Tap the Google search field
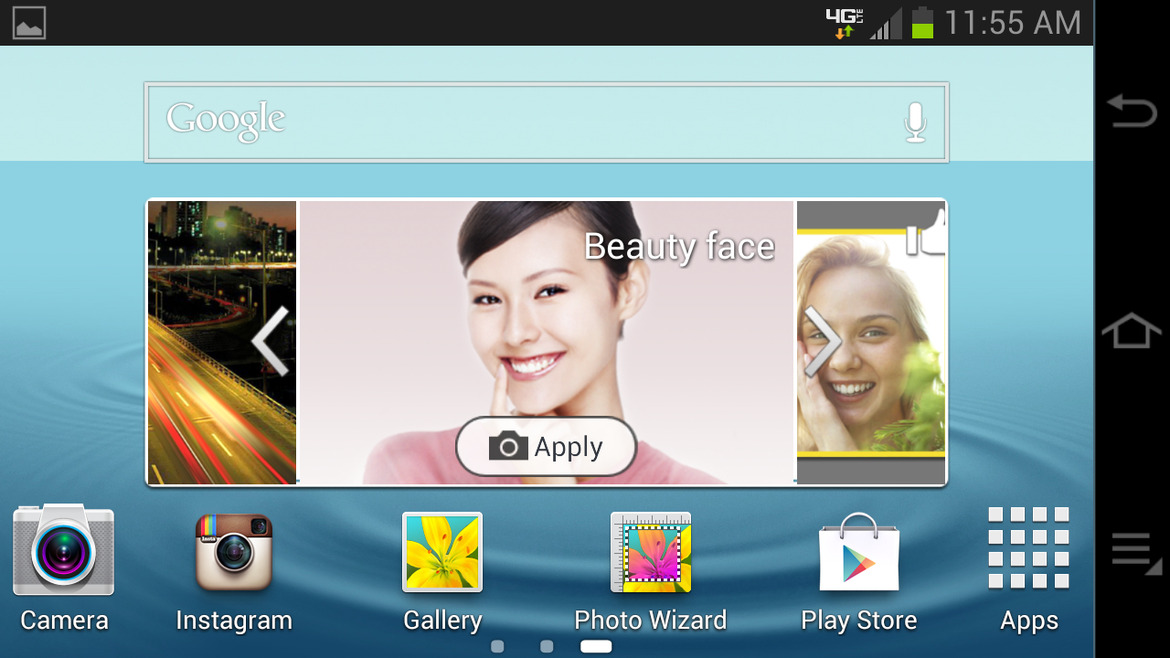Viewport: 1170px width, 658px height. pos(520,122)
